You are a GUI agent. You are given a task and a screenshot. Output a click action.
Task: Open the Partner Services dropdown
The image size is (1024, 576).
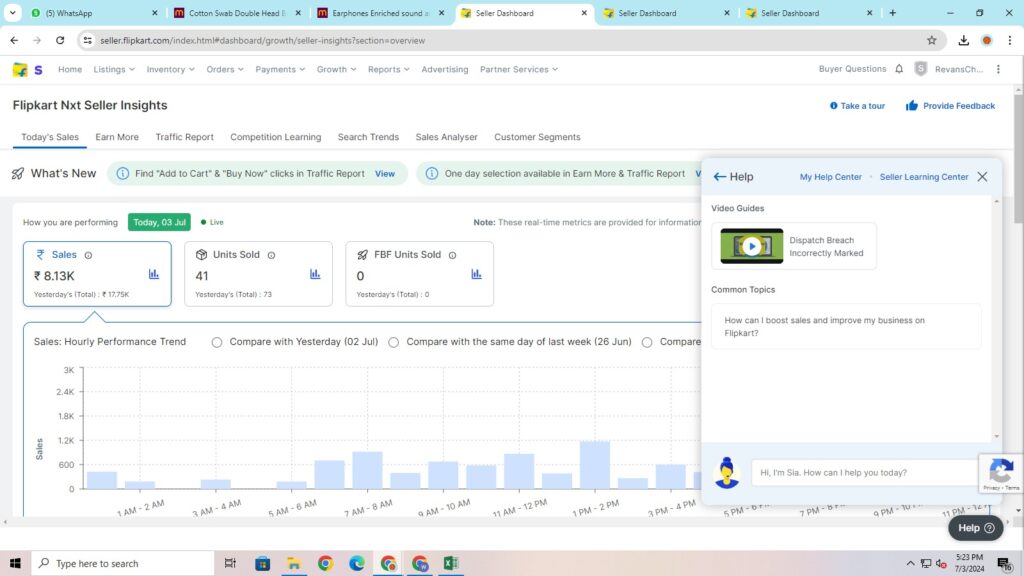pyautogui.click(x=518, y=70)
